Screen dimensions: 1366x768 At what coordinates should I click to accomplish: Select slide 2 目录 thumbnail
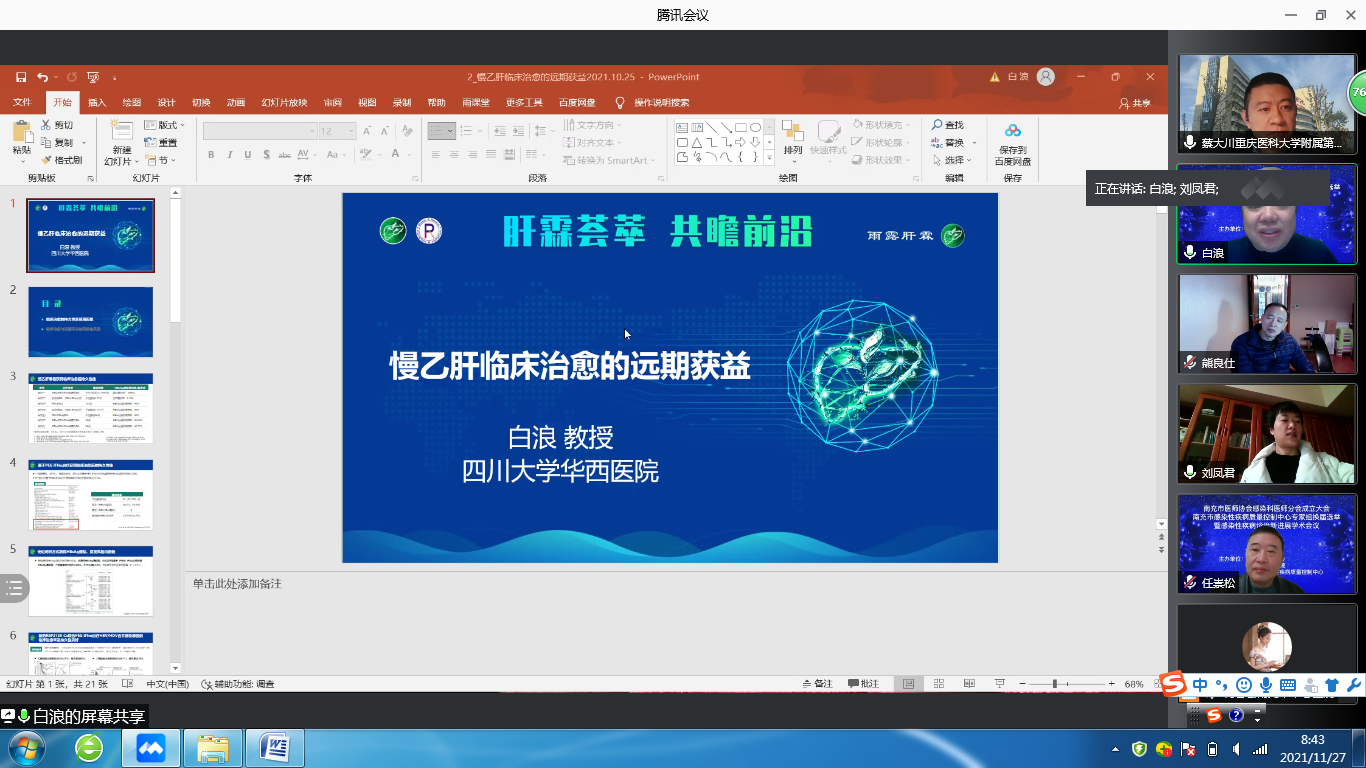click(91, 322)
